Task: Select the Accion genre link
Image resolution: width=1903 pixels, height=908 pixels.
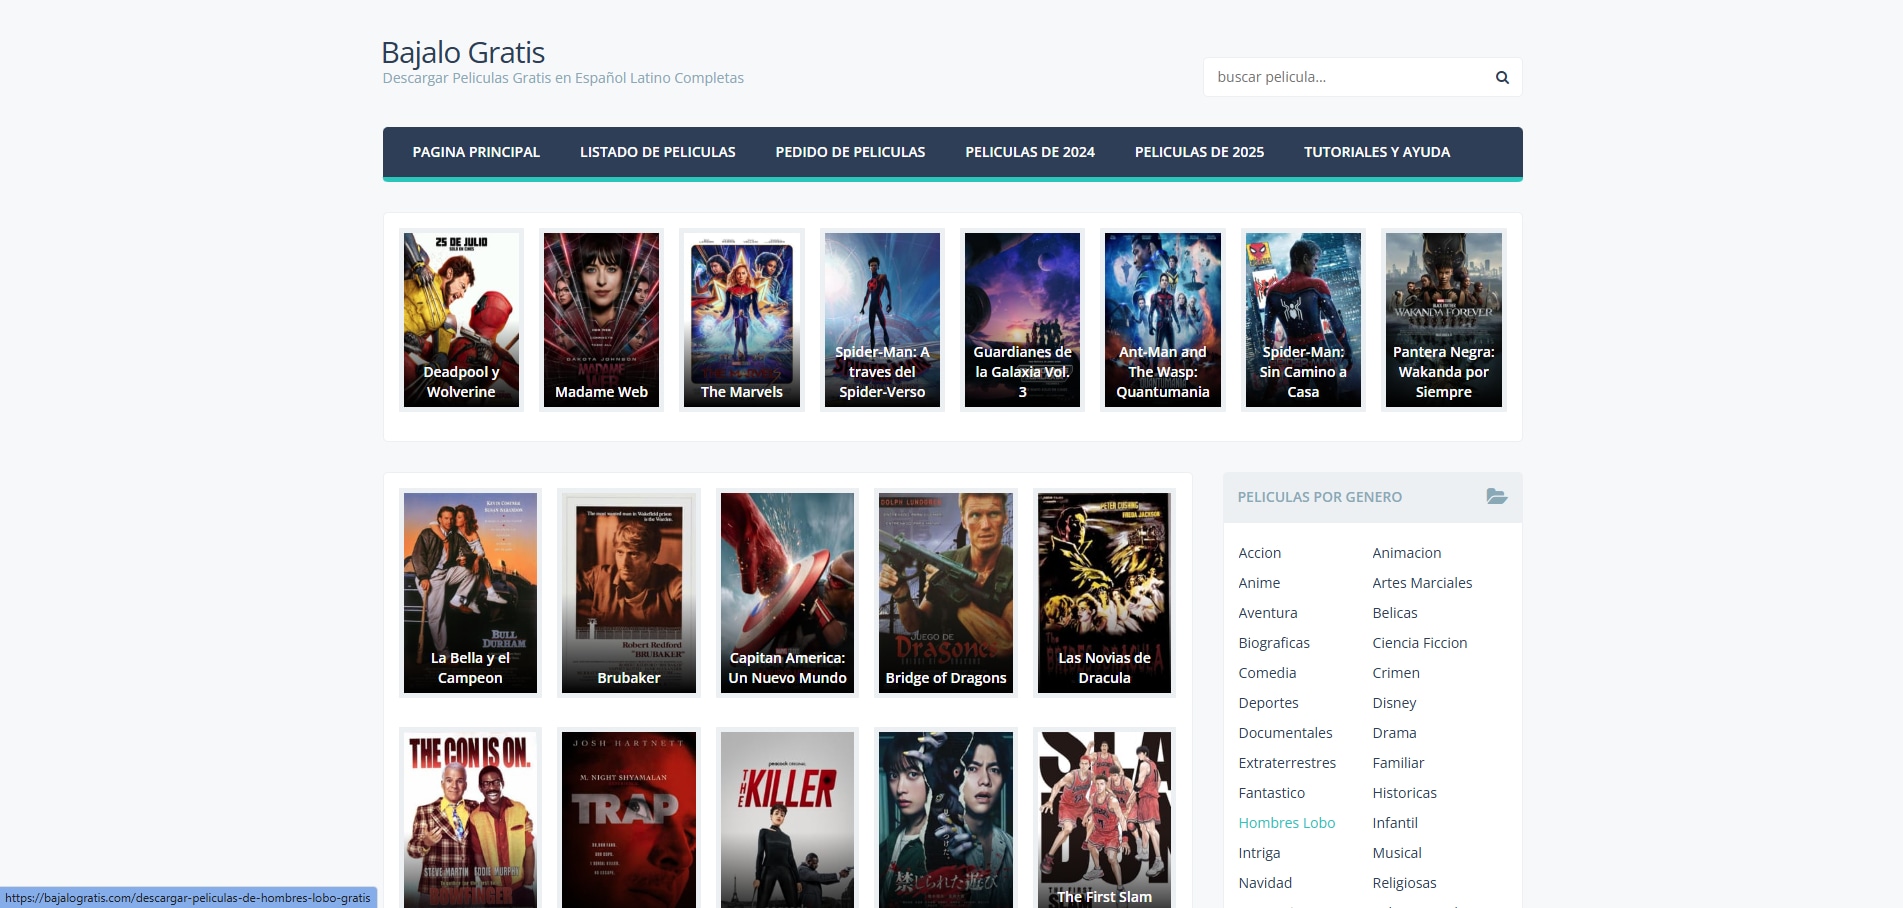Action: click(1259, 553)
